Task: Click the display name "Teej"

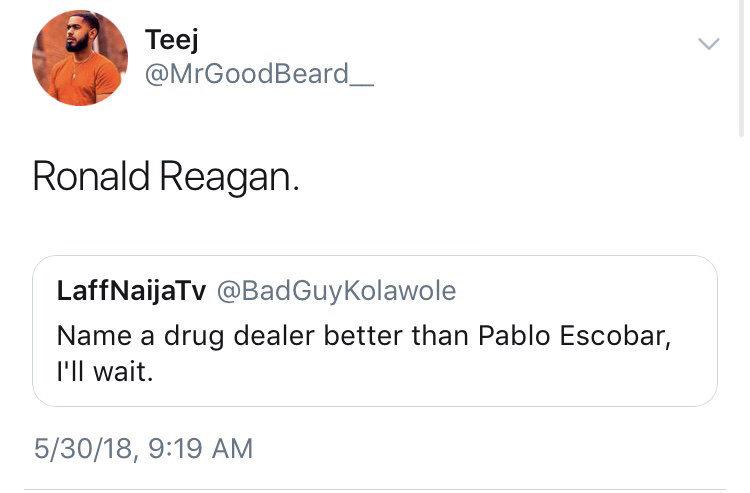Action: (172, 39)
